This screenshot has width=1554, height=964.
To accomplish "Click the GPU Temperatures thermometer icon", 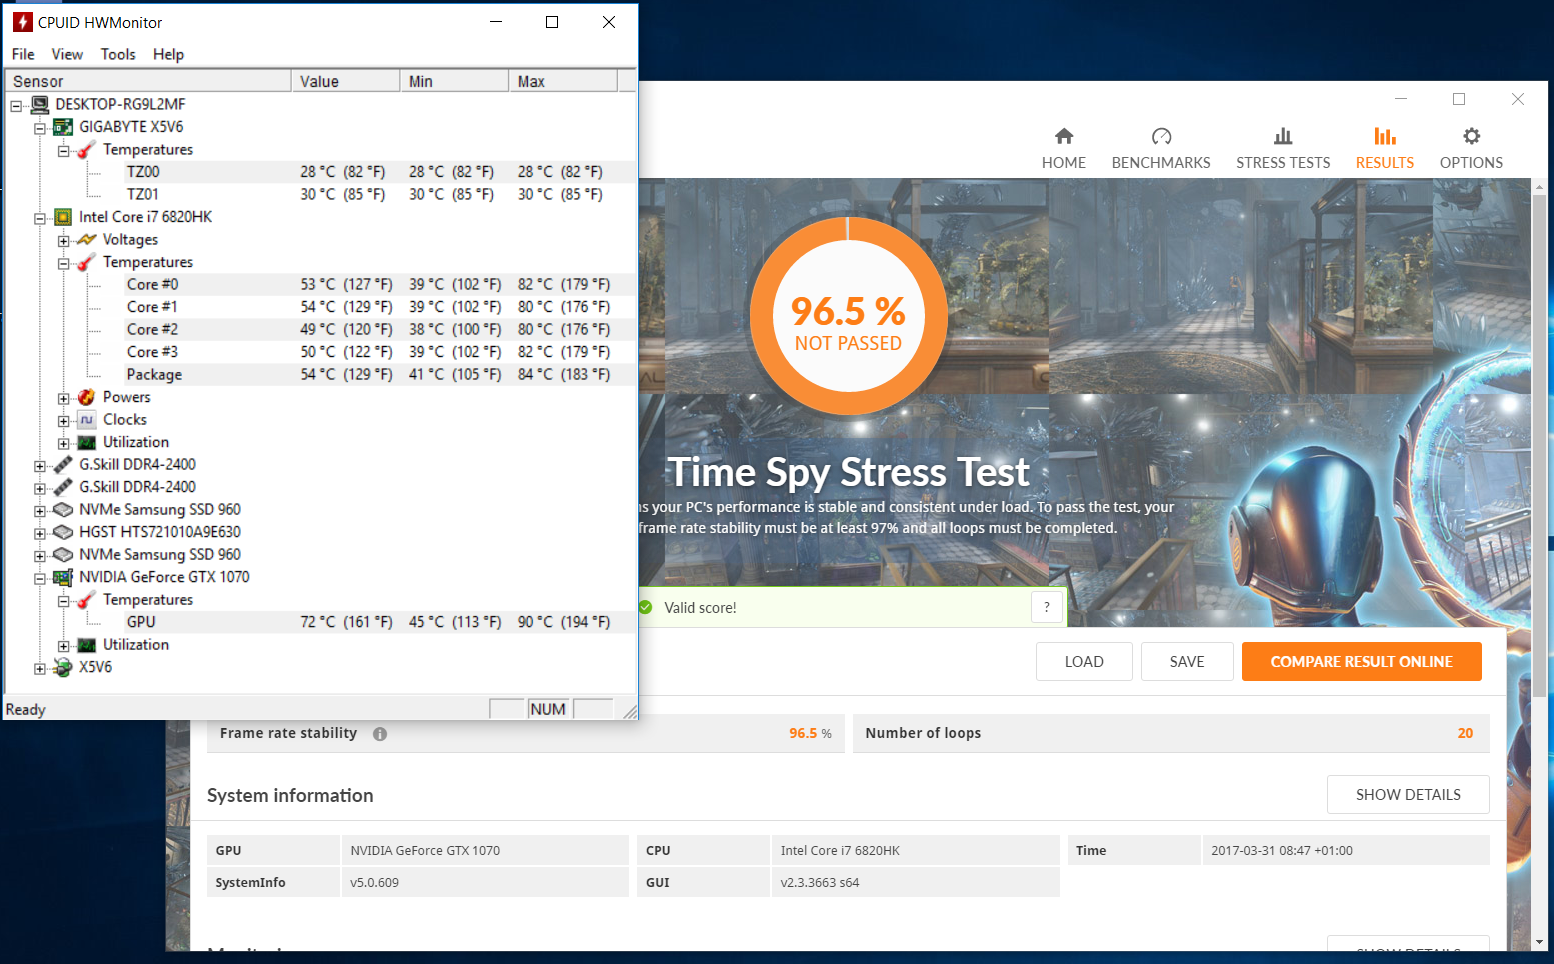I will [87, 600].
